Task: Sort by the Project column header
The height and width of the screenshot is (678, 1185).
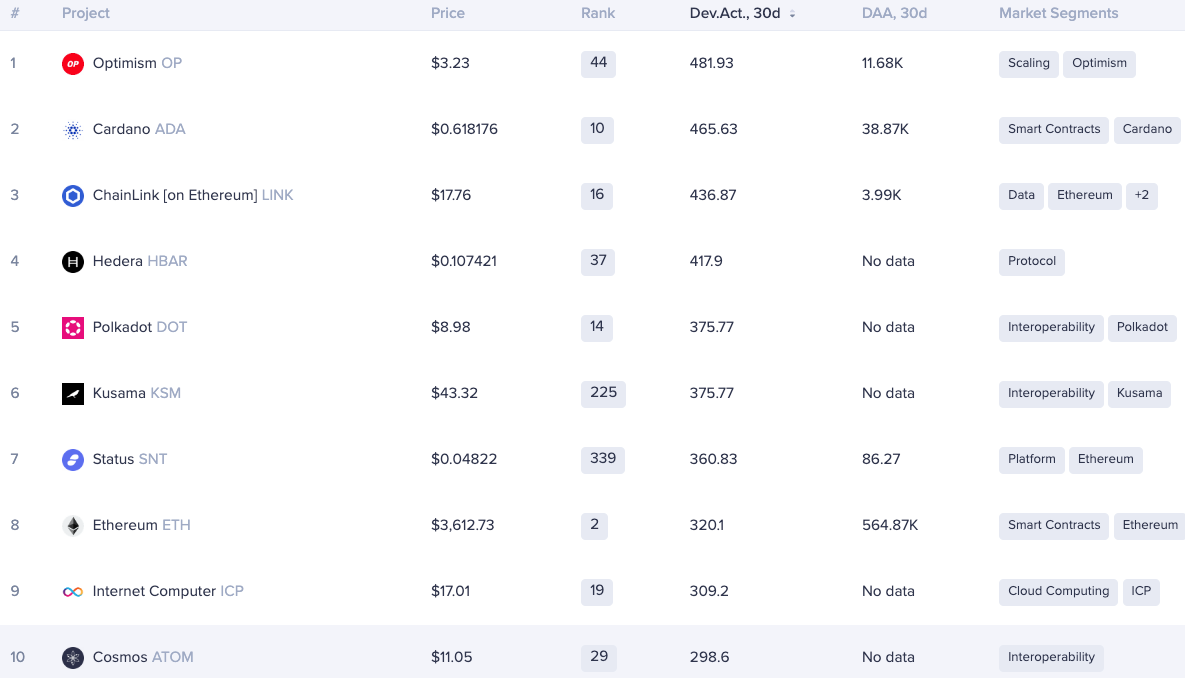Action: coord(85,13)
